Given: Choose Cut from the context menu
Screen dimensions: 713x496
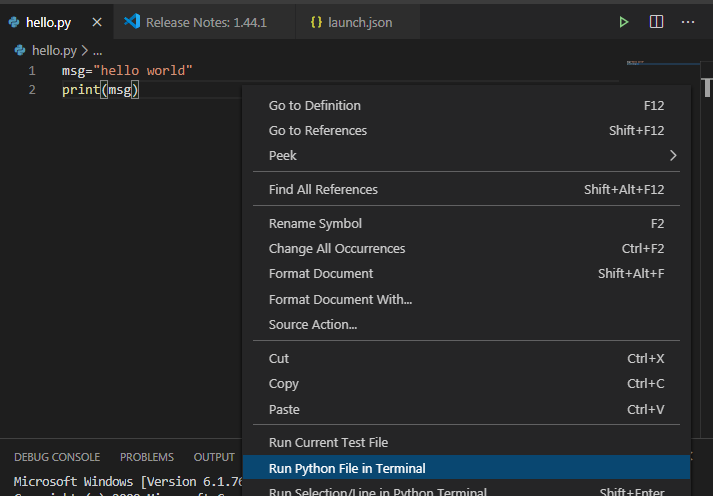Looking at the screenshot, I should click(x=467, y=359).
